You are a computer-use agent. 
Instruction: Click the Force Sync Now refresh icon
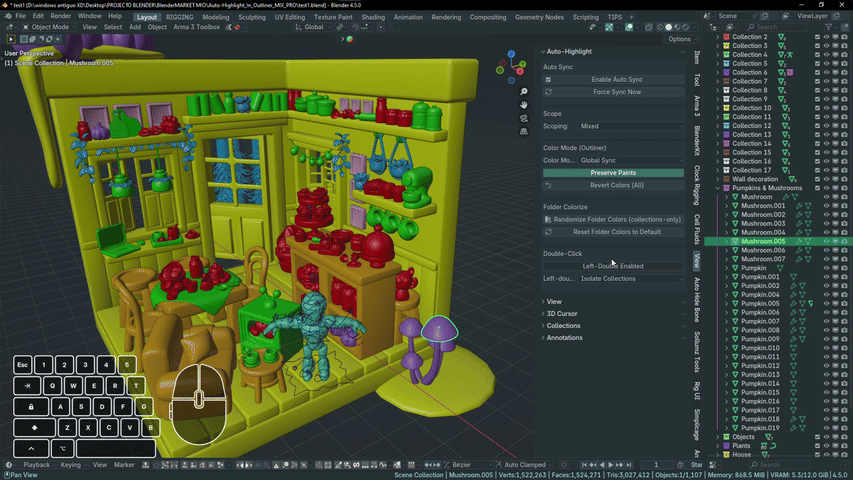pos(548,92)
